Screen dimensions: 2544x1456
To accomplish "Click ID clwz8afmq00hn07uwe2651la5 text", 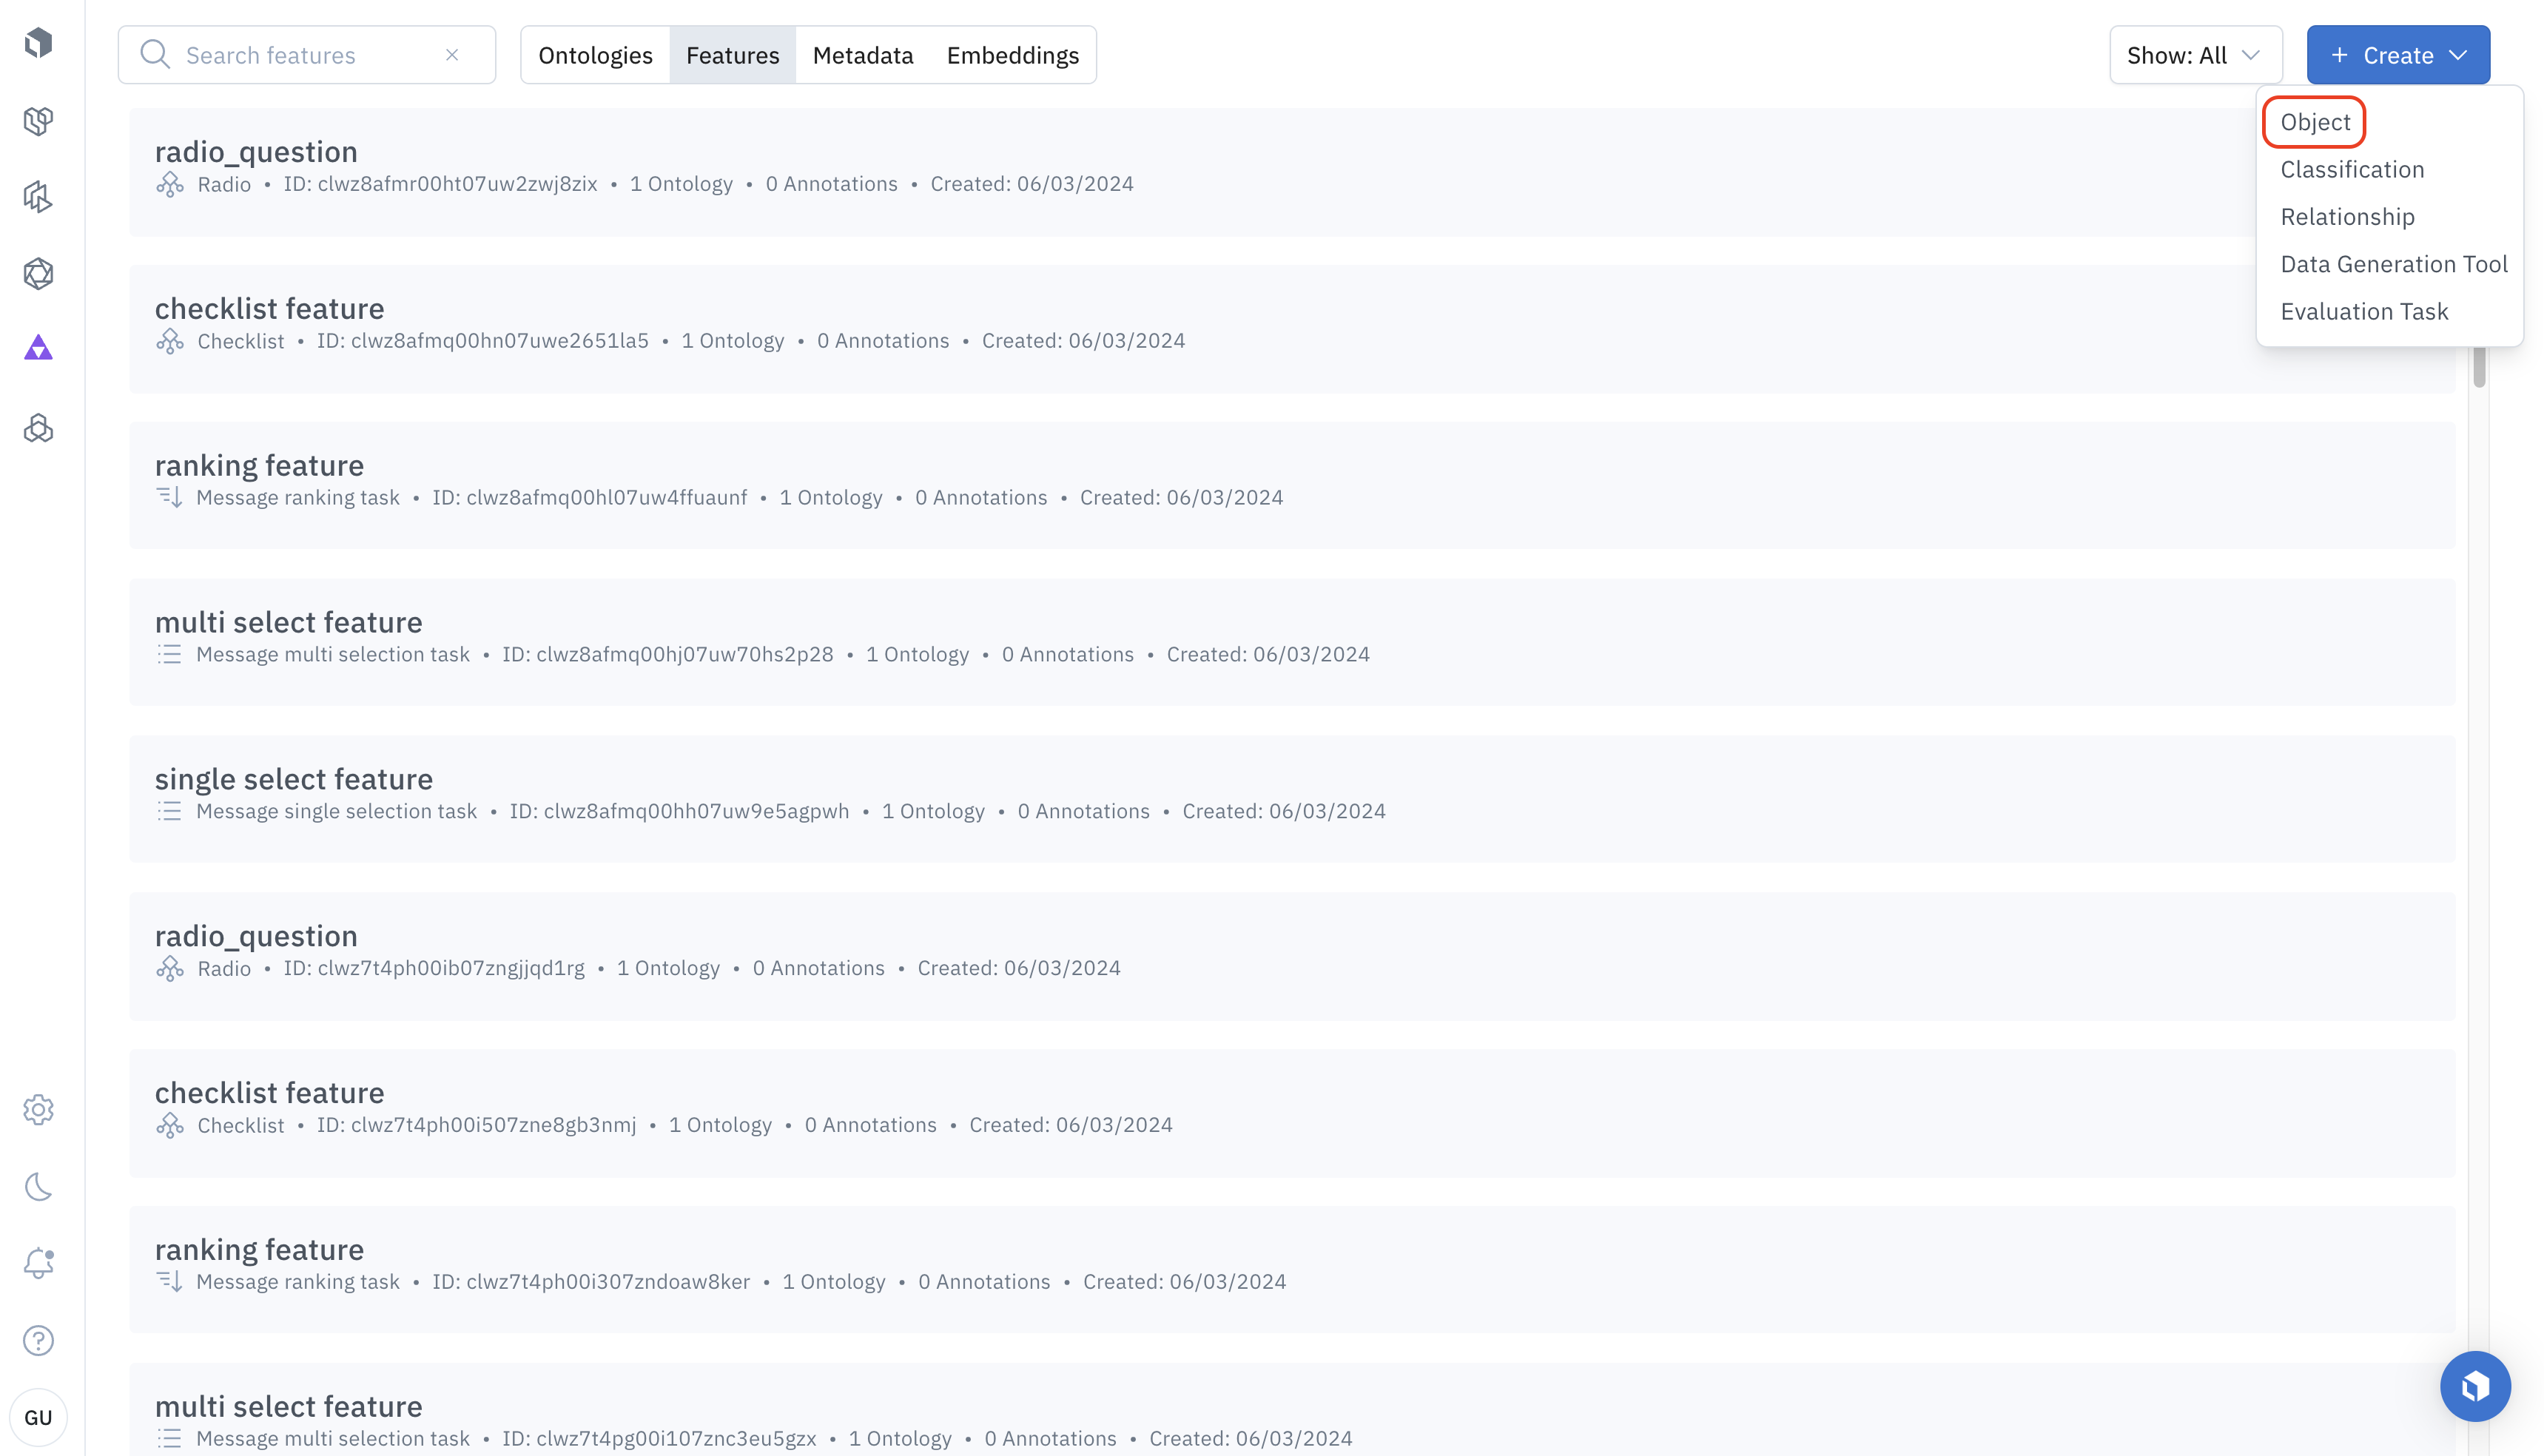I will click(x=483, y=341).
